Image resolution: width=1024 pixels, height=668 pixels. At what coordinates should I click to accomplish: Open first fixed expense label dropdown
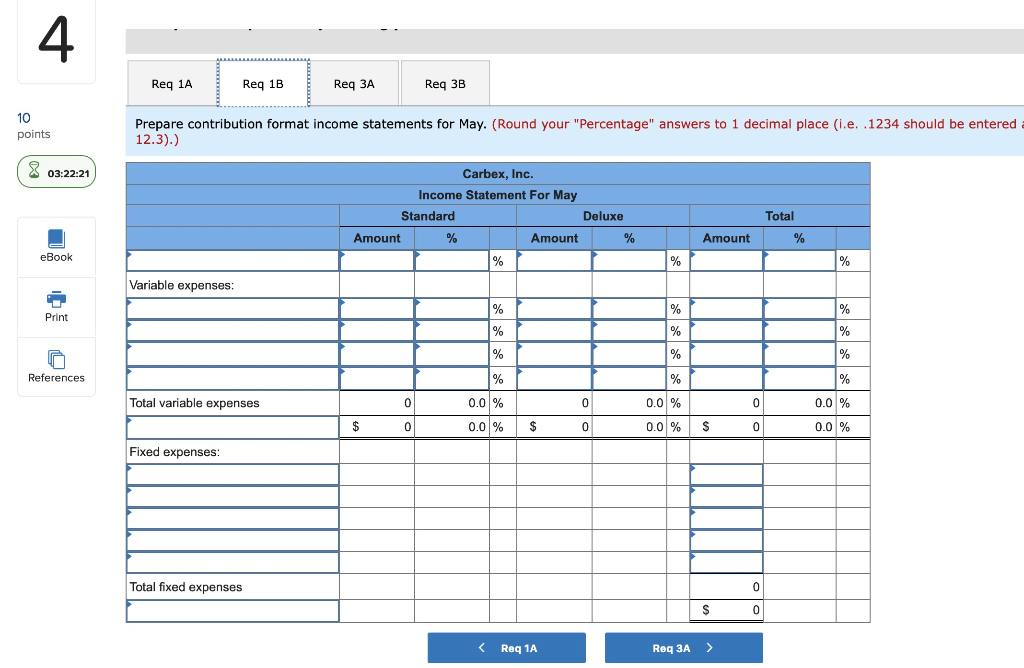click(x=232, y=474)
